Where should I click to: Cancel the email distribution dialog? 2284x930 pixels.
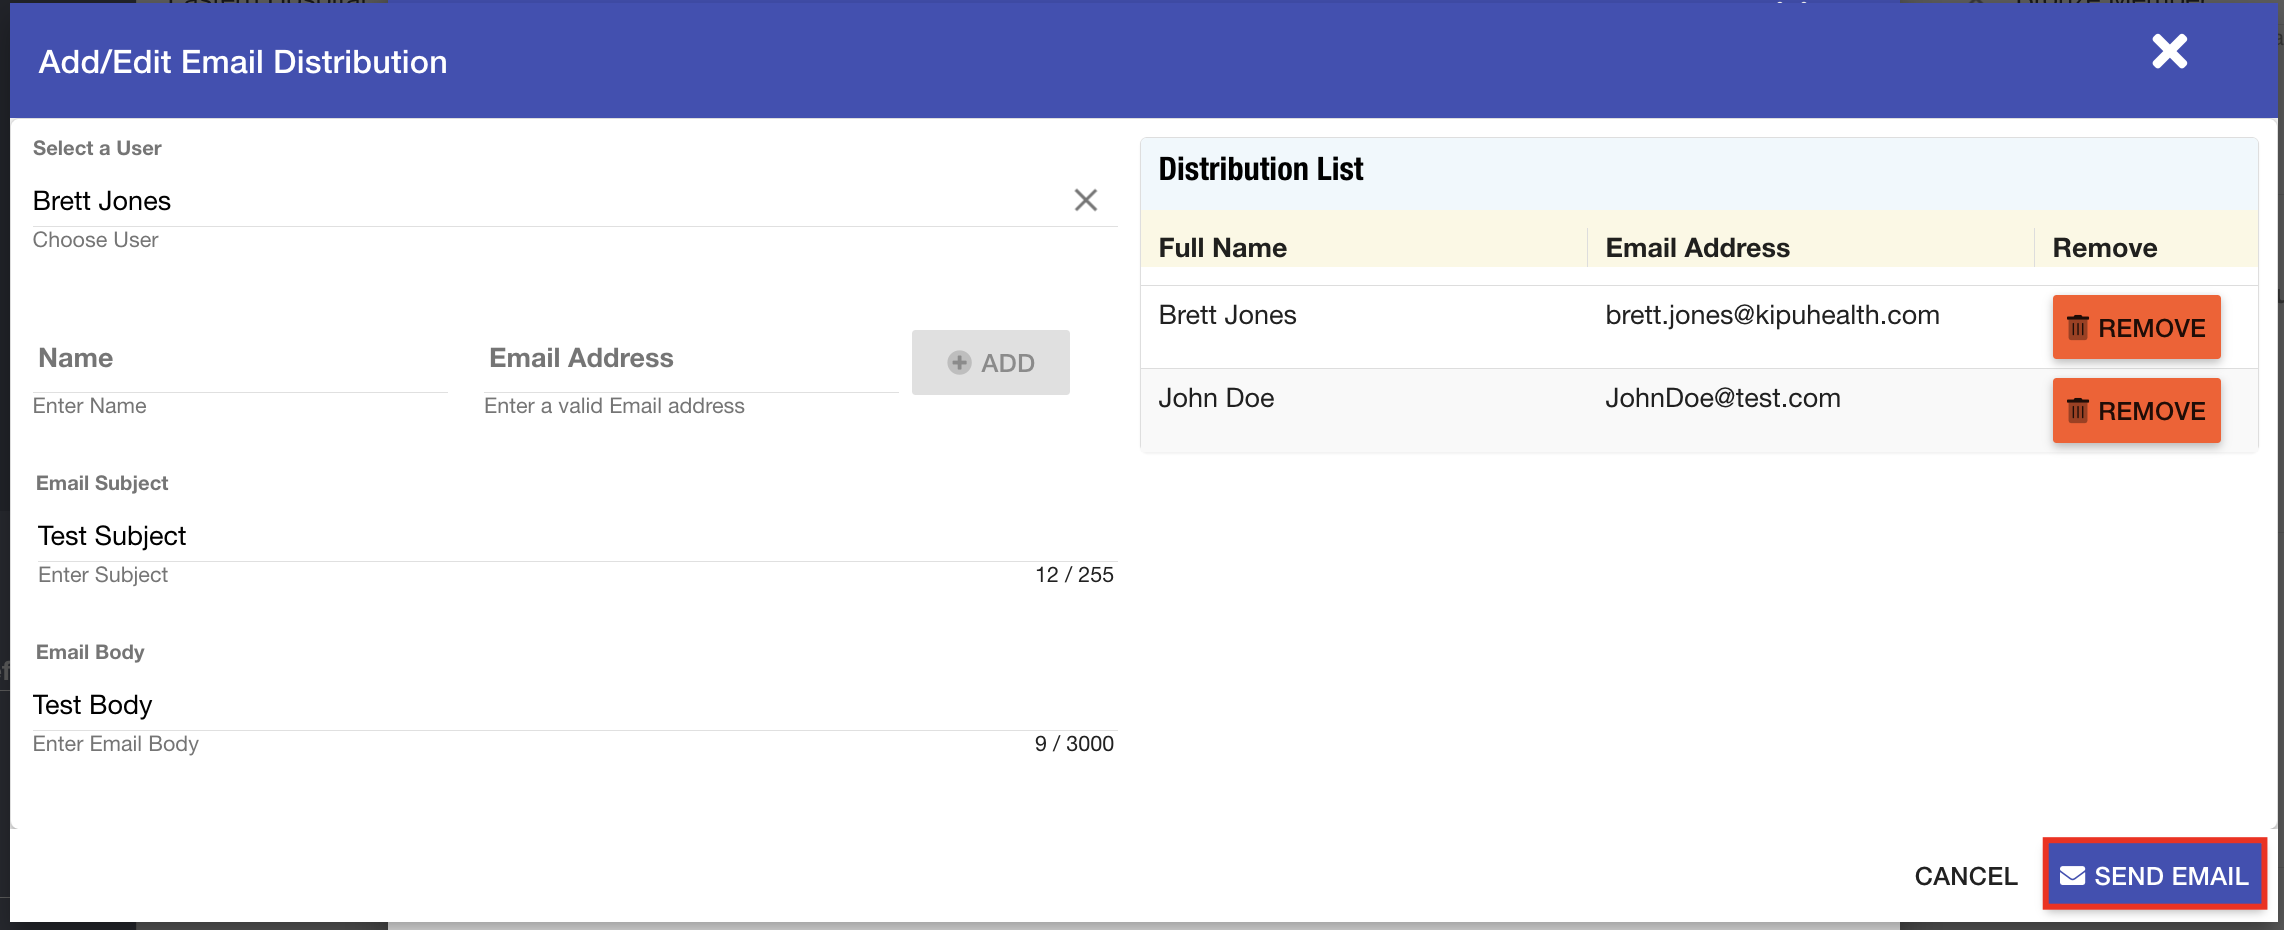click(1965, 877)
